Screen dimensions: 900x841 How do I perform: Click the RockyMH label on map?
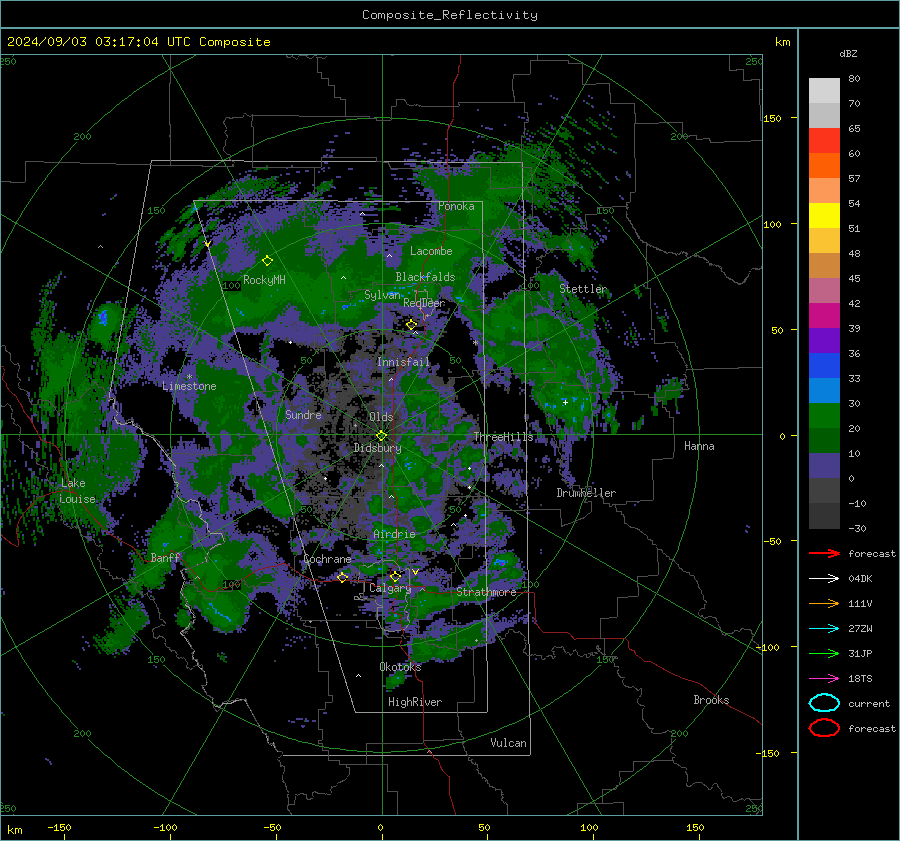pyautogui.click(x=264, y=280)
